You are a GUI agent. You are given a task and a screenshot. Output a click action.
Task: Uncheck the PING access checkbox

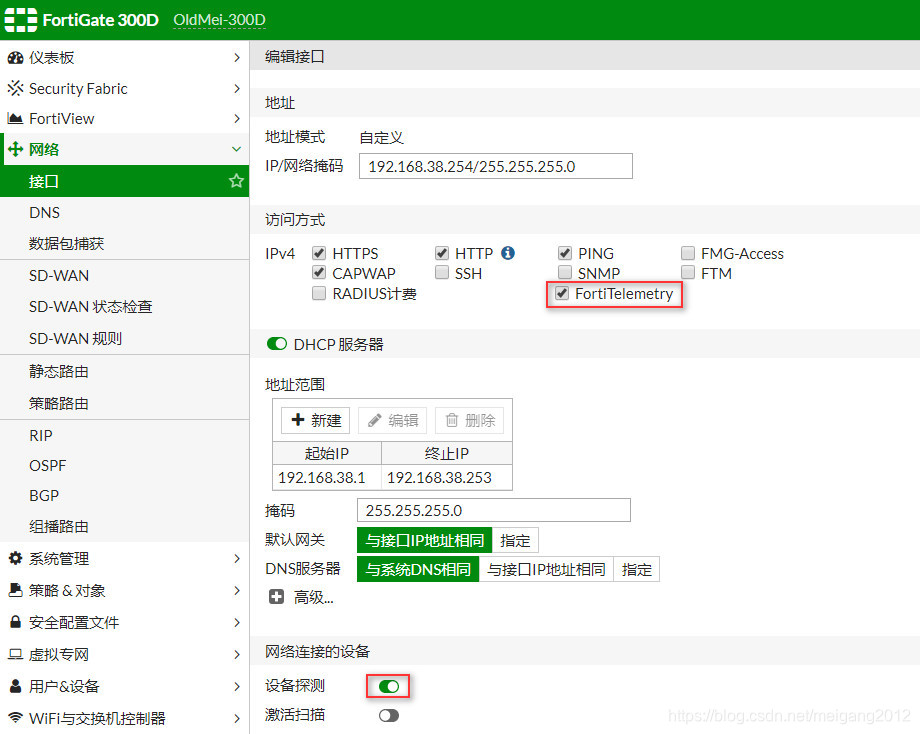coord(564,253)
